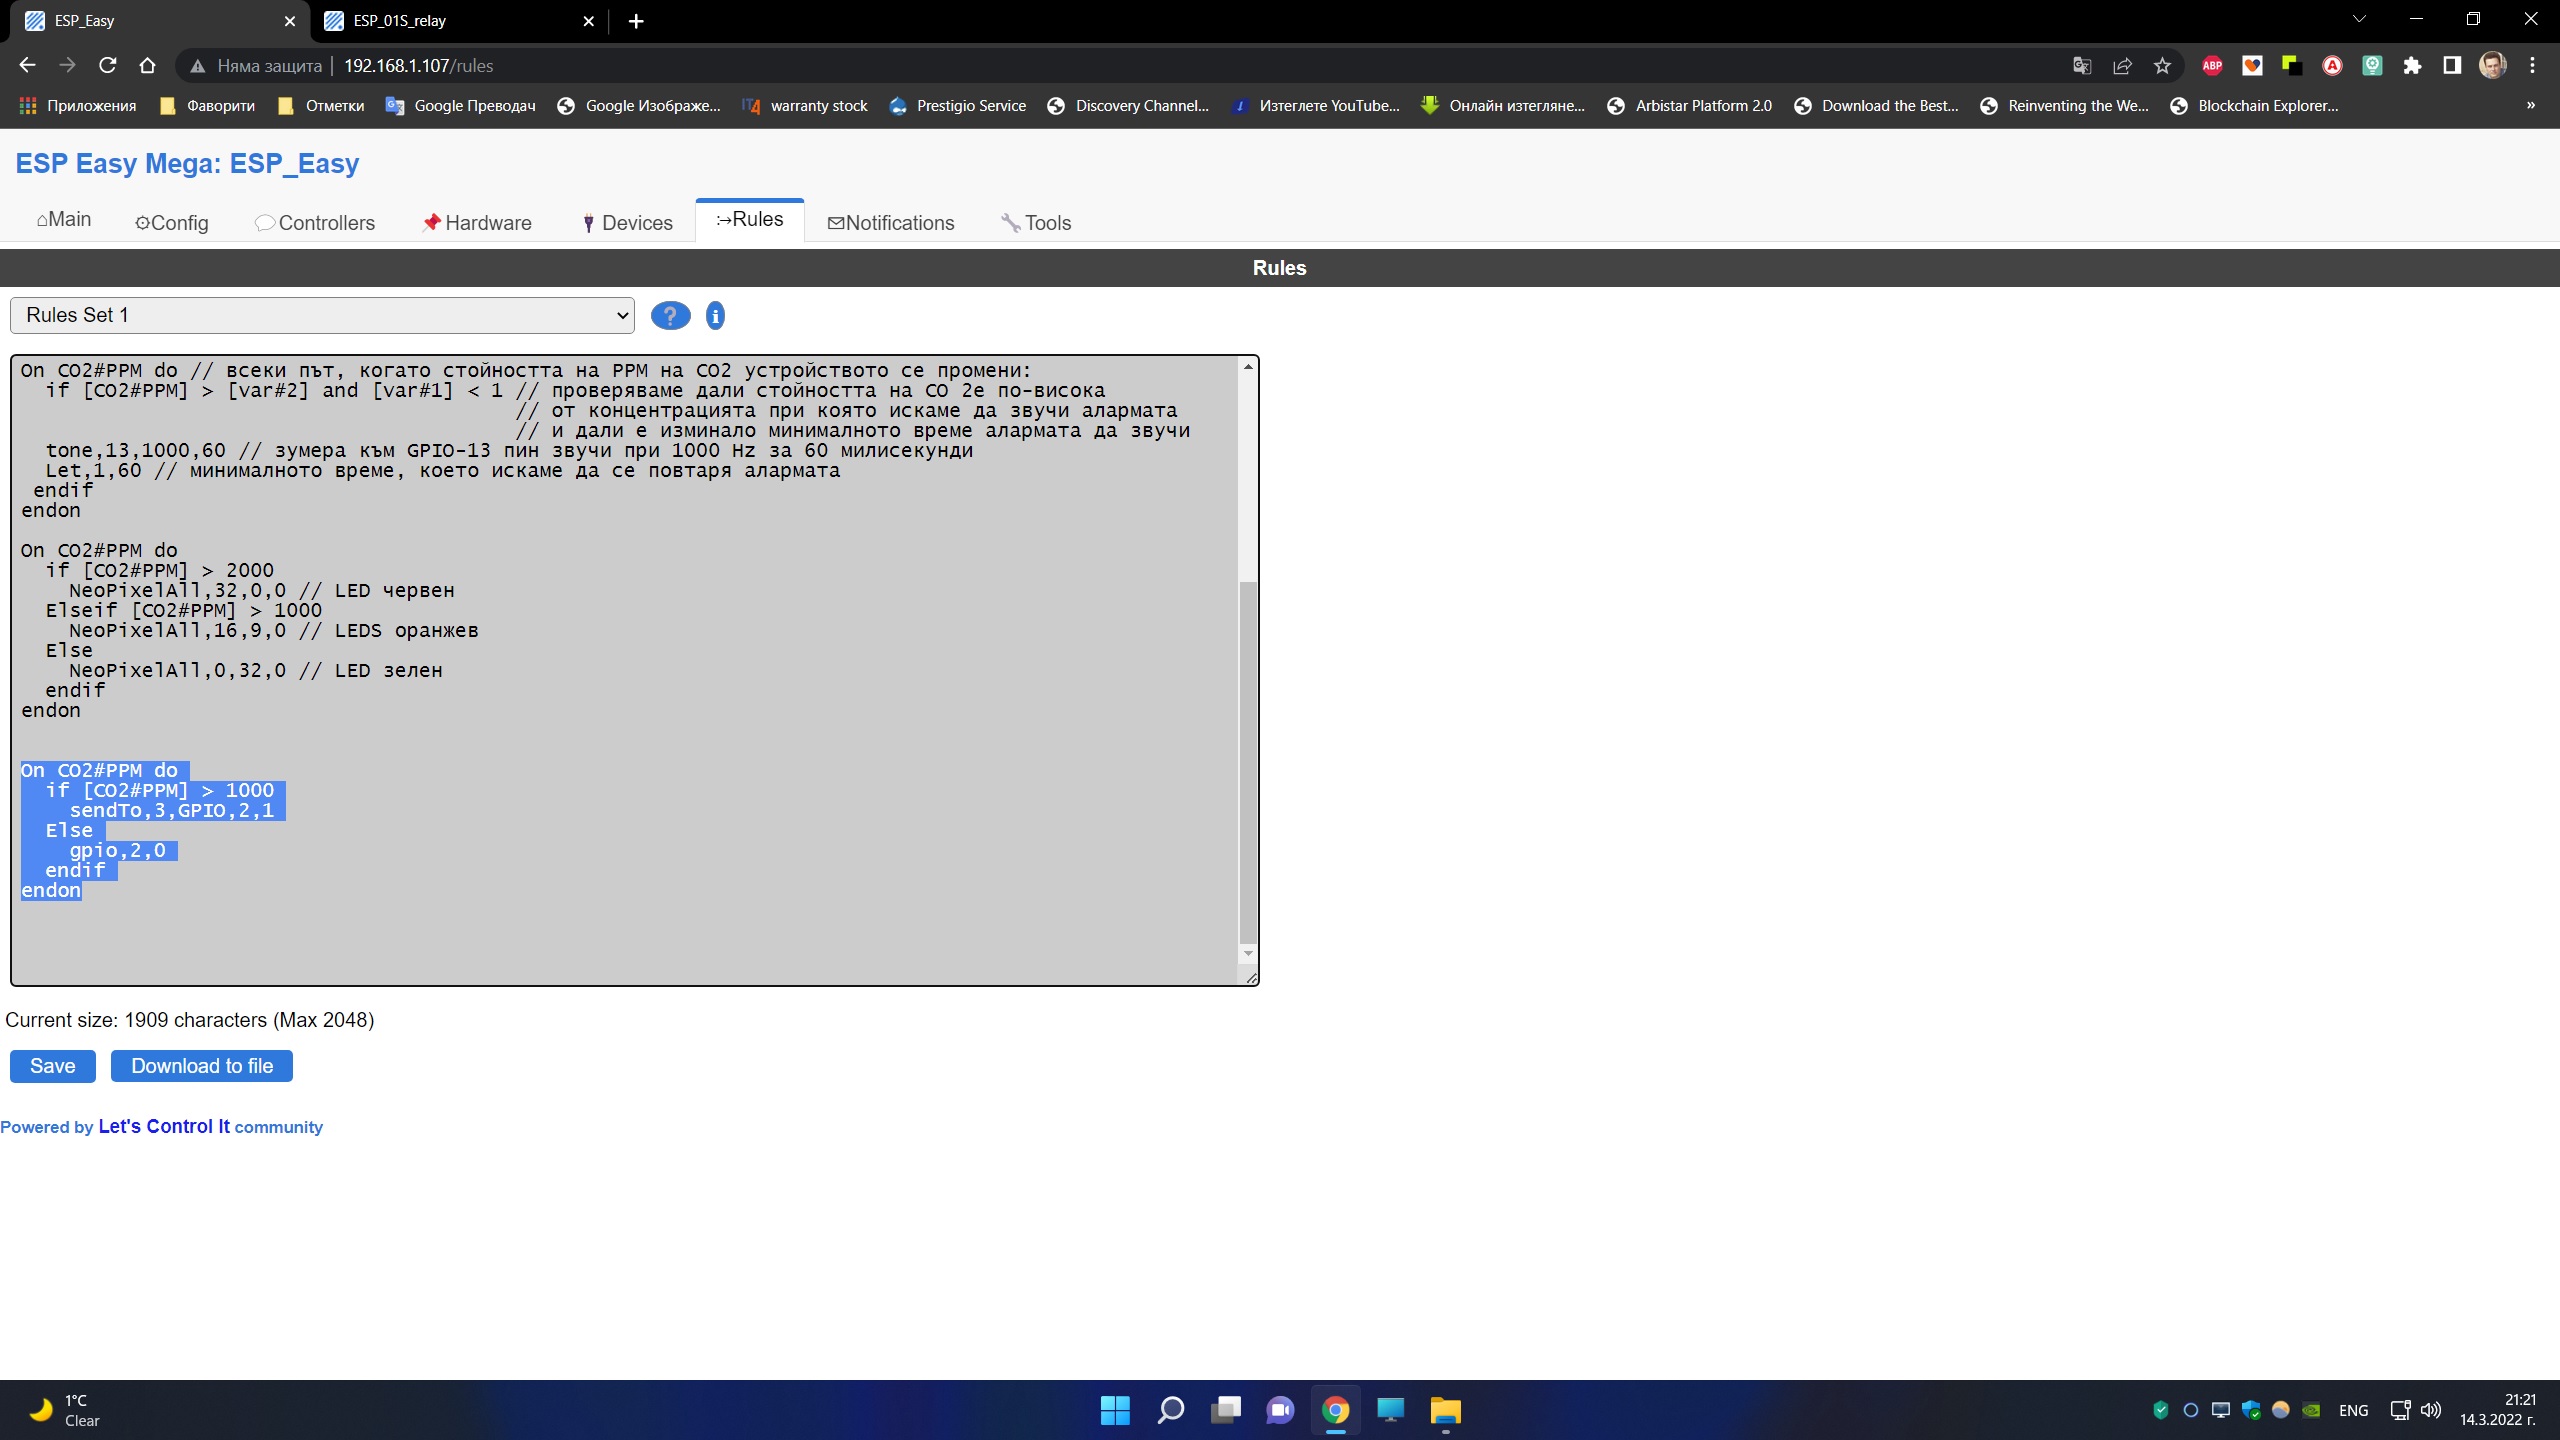Viewport: 2560px width, 1440px height.
Task: Open the ENG language indicator
Action: (2354, 1410)
